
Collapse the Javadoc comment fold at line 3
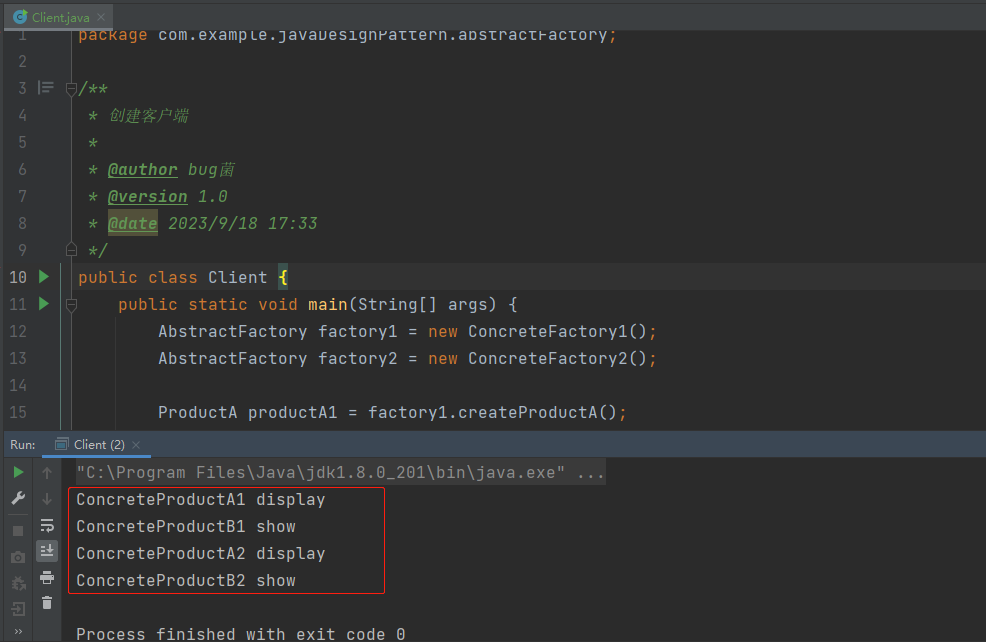point(71,89)
